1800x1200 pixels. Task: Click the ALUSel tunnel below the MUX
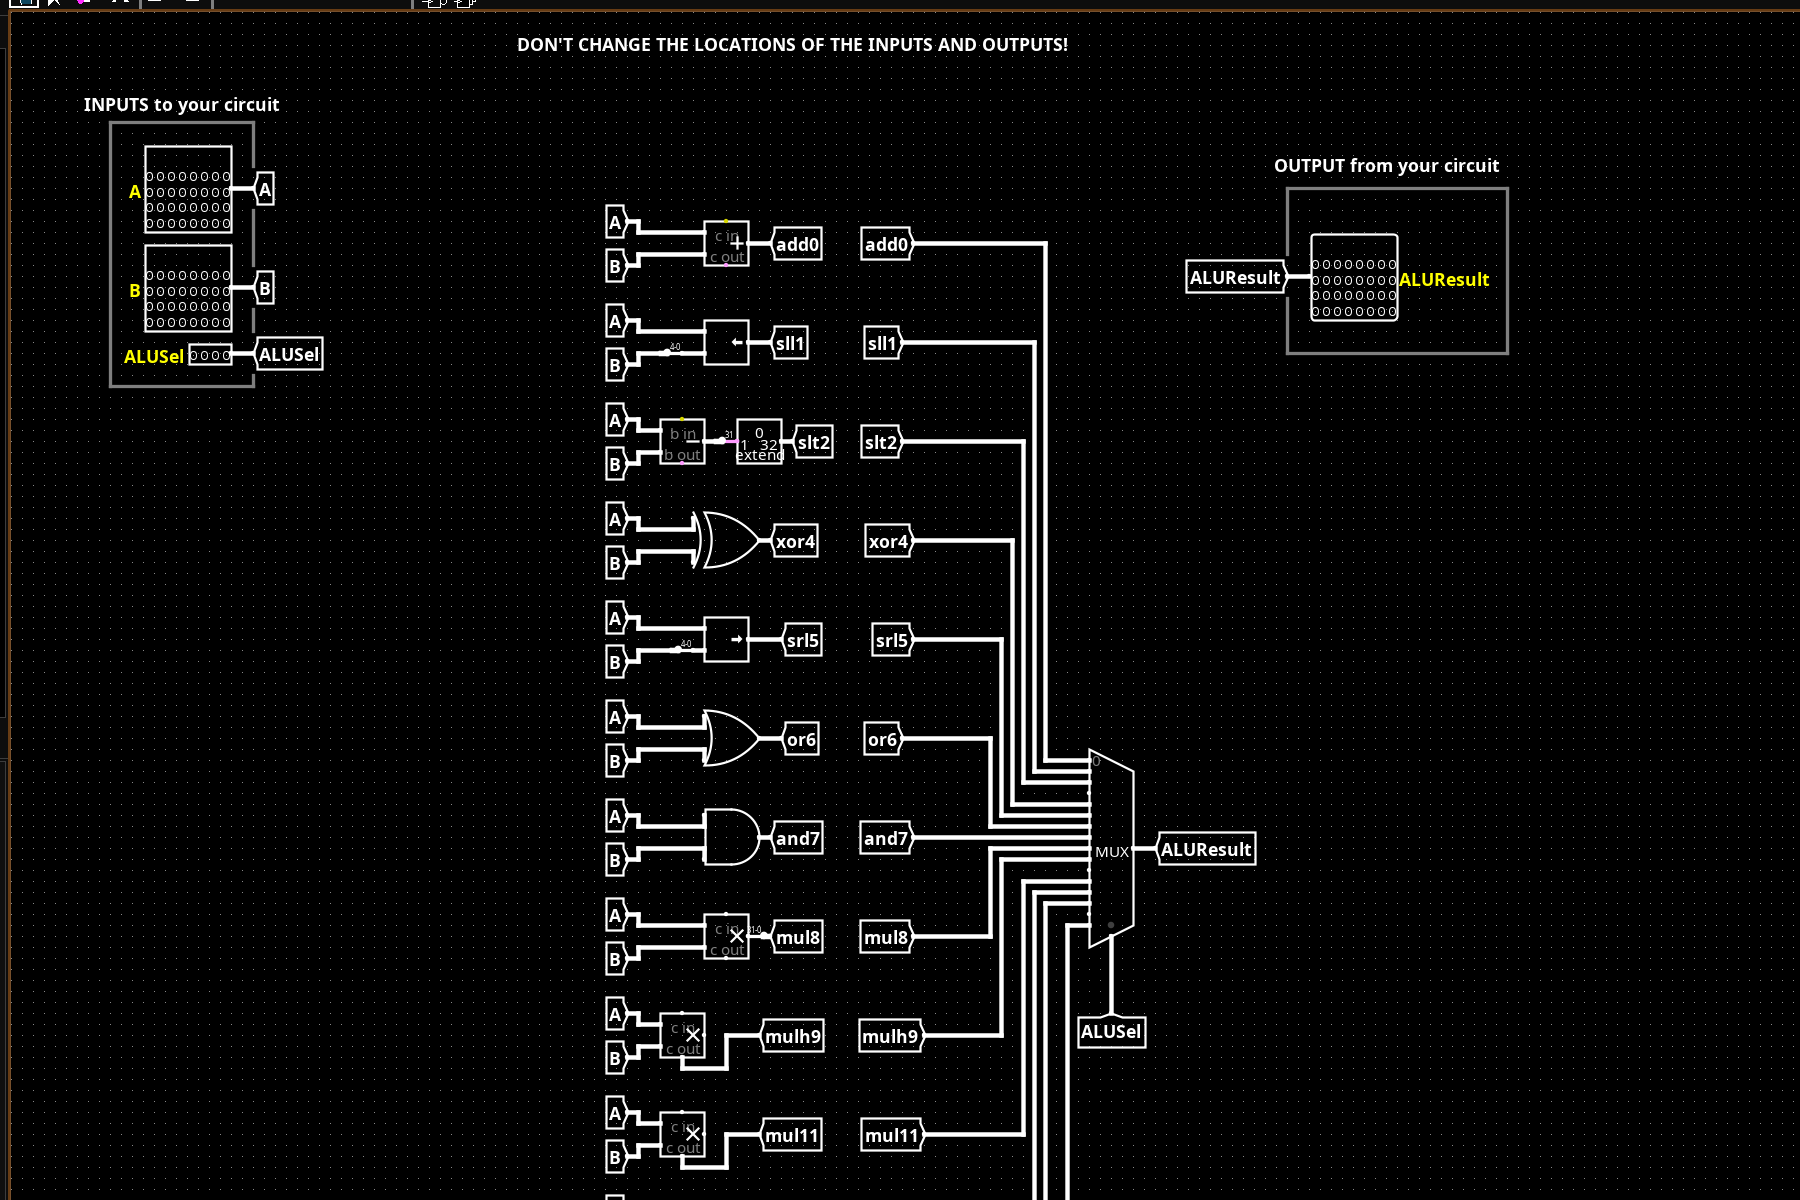tap(1111, 1032)
